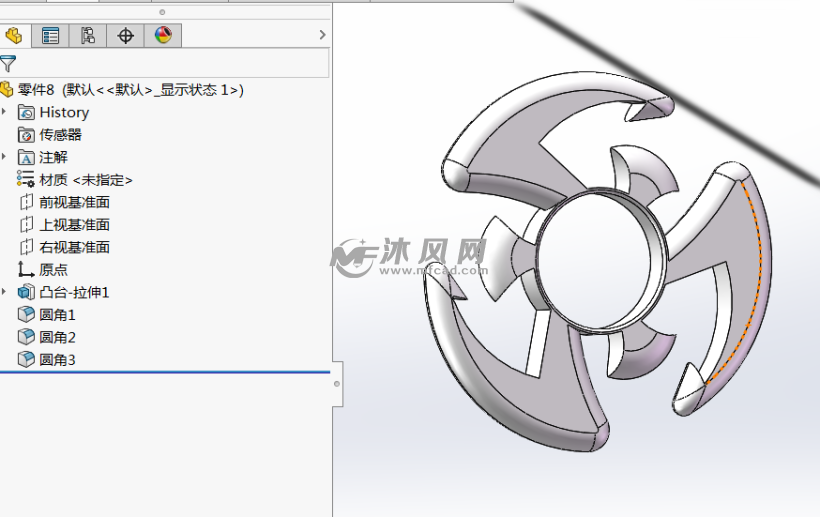Switch to the ConfigurationManager tab
Image resolution: width=820 pixels, height=517 pixels.
[88, 36]
